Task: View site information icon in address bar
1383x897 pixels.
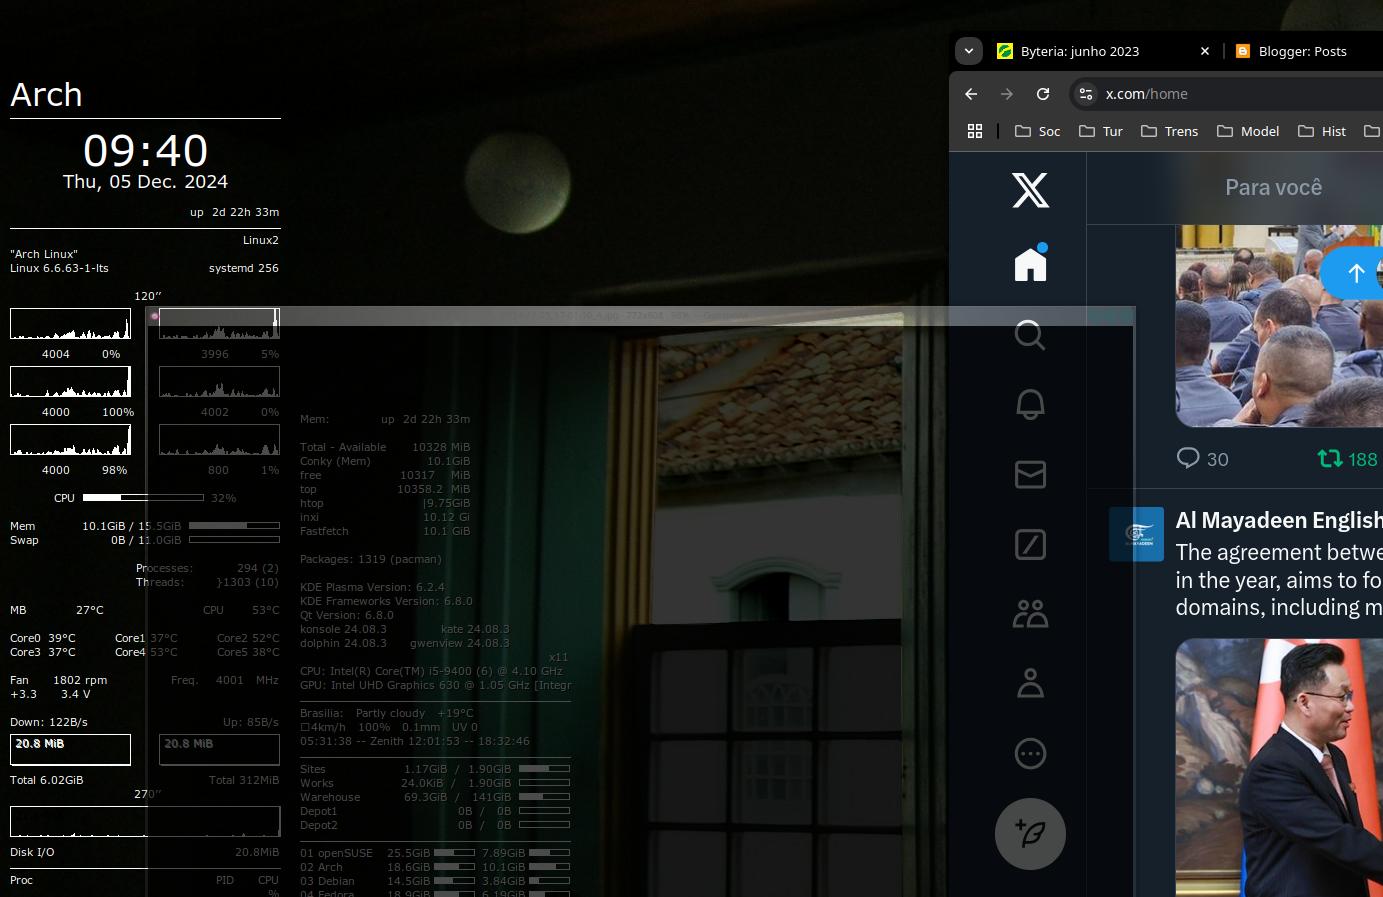Action: tap(1086, 94)
